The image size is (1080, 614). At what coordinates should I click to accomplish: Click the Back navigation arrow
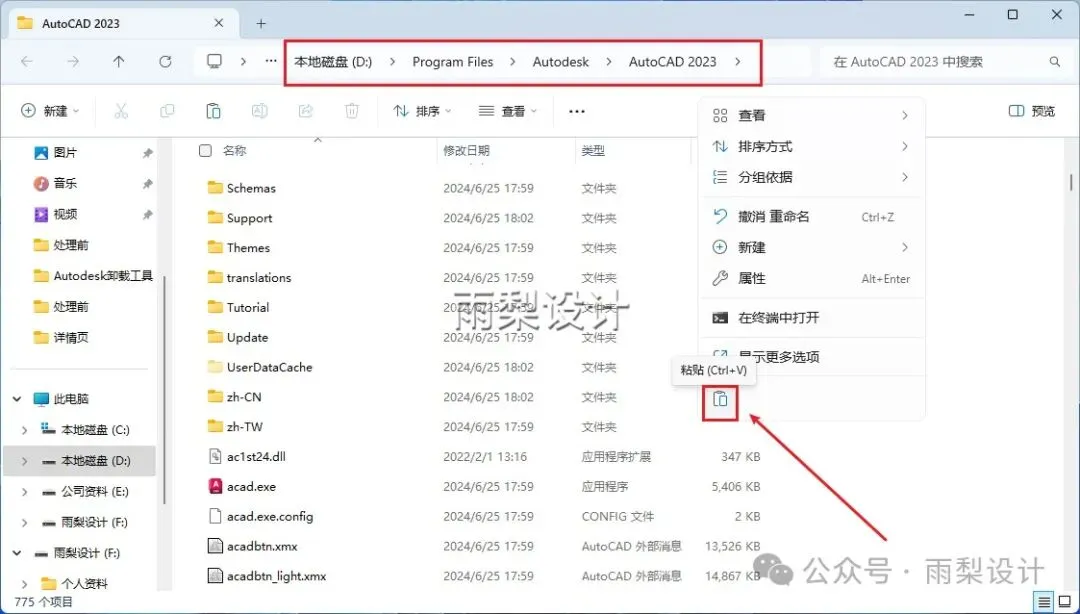point(27,61)
